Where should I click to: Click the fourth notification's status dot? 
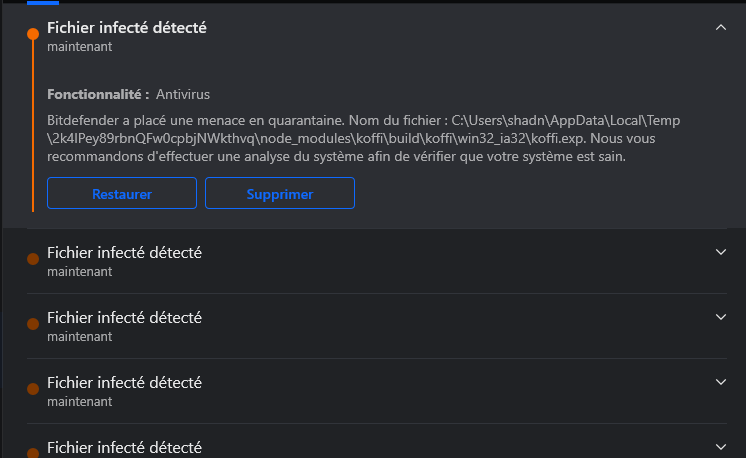point(33,388)
